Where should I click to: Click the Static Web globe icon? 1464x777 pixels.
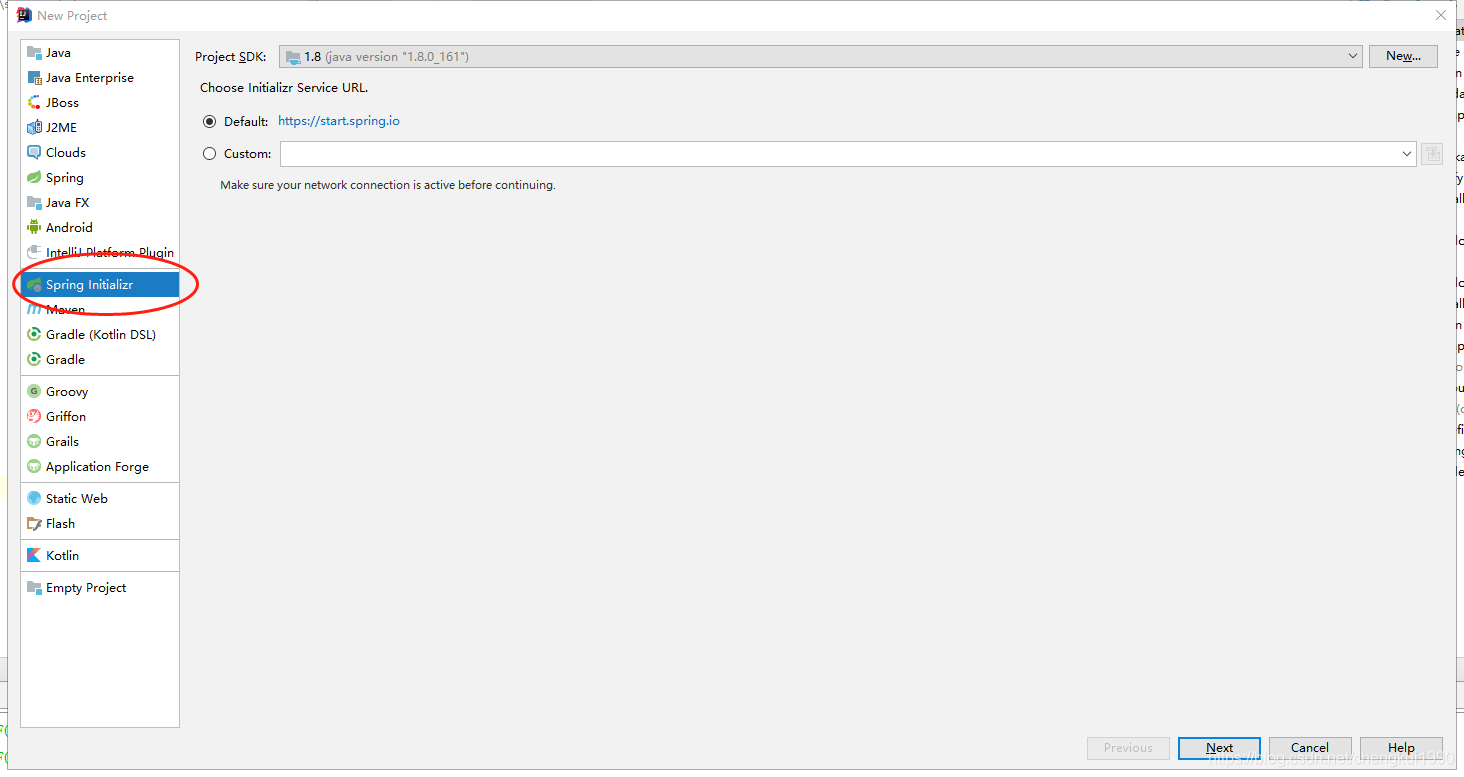(x=34, y=499)
